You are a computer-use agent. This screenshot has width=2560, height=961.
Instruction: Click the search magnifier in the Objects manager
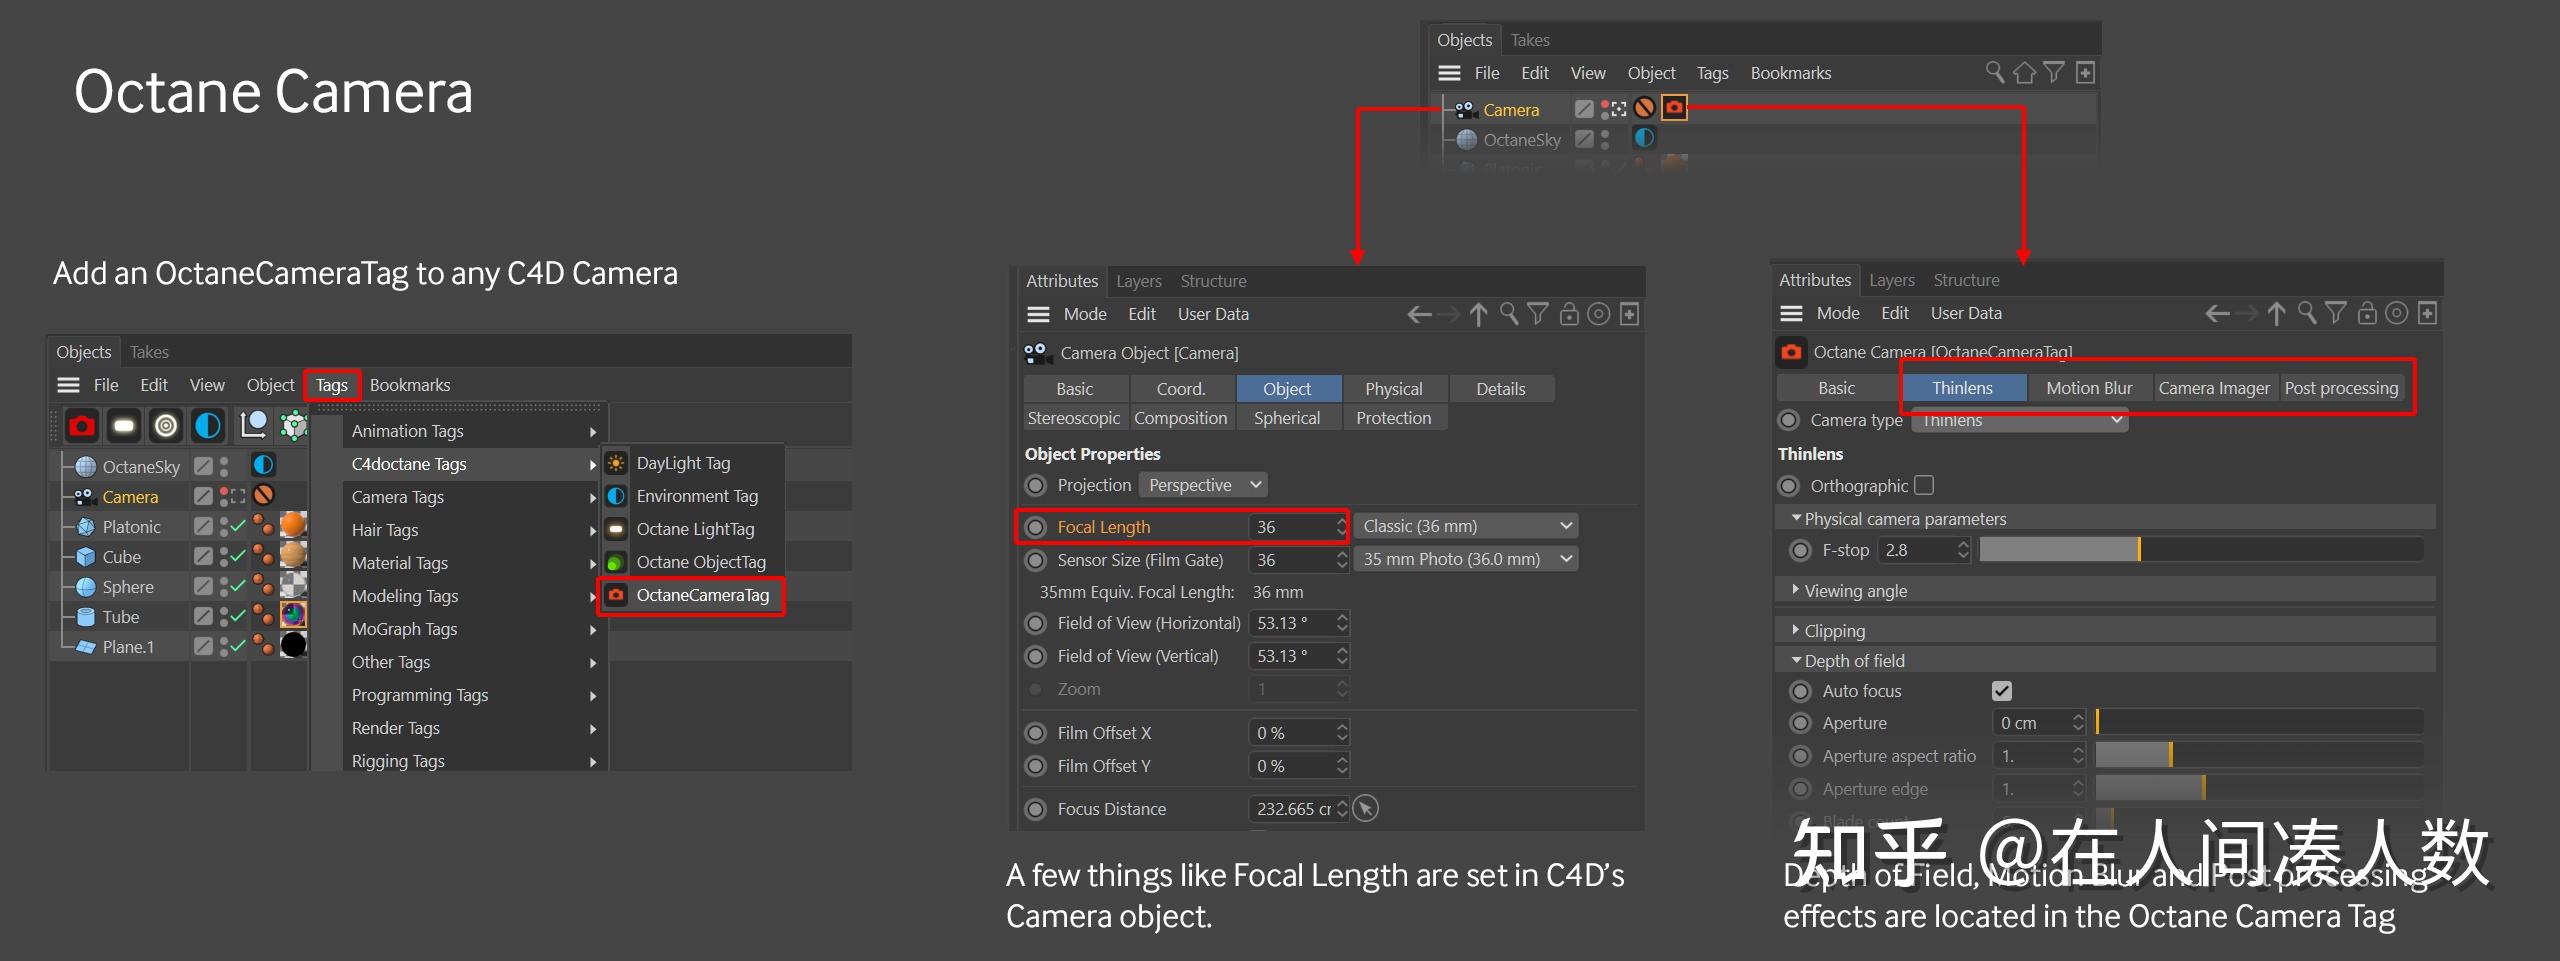click(1994, 72)
